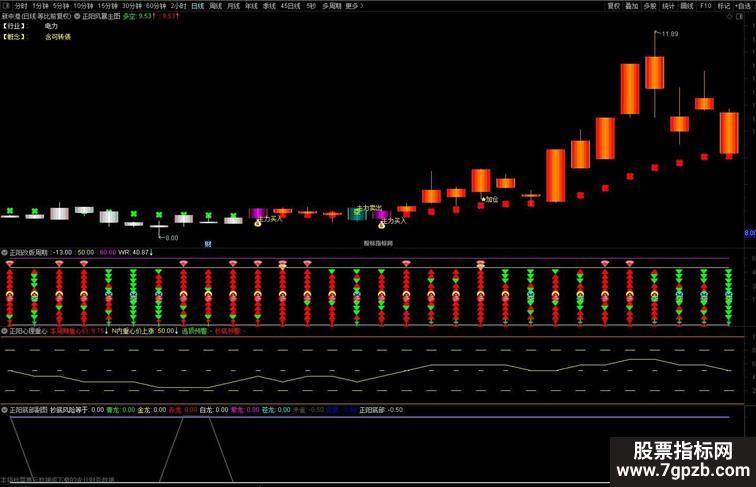The width and height of the screenshot is (756, 487).
Task: Click the 复权 toolbar button
Action: [613, 6]
